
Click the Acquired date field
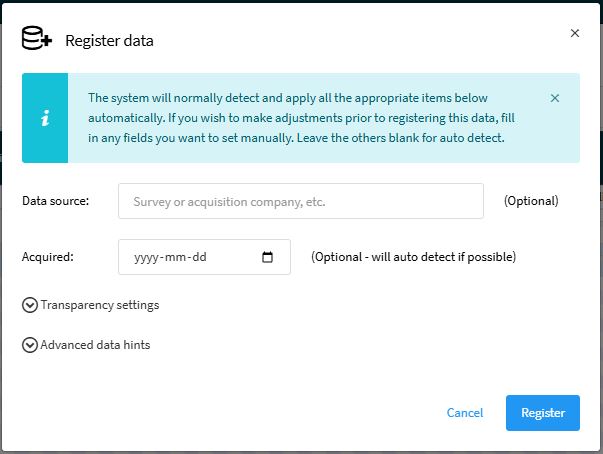coord(204,257)
